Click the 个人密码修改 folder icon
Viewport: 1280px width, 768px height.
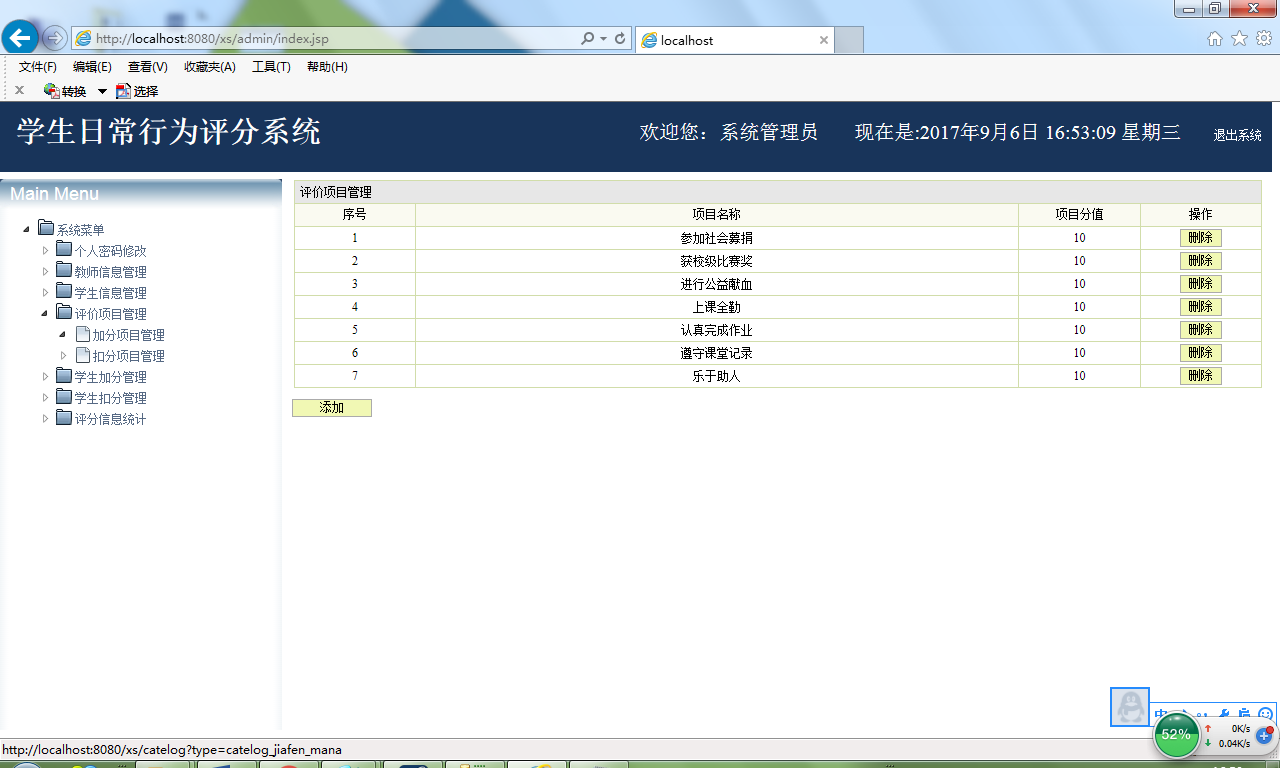point(64,249)
